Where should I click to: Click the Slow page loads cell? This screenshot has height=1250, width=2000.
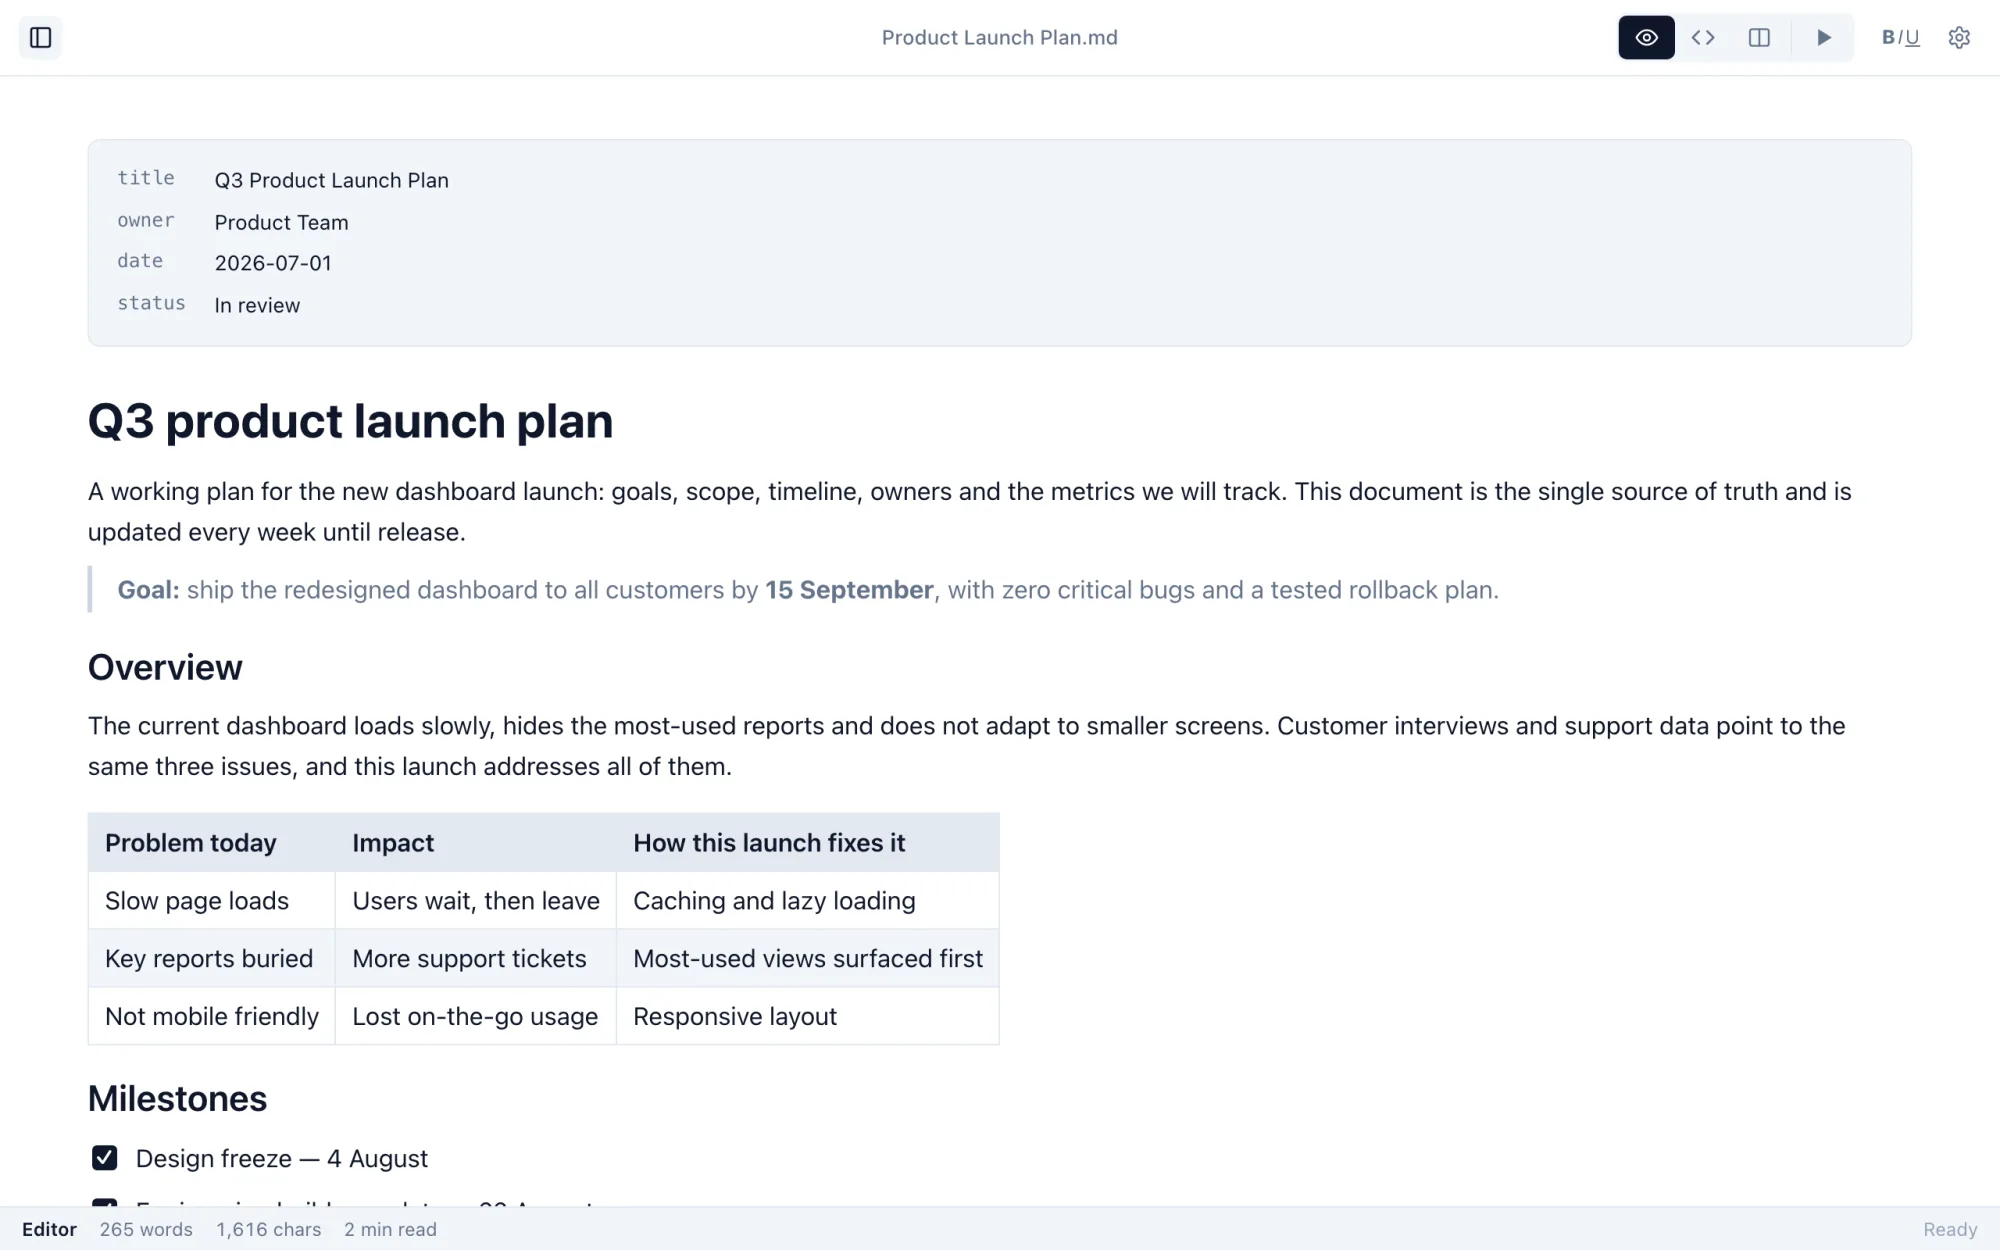coord(211,901)
